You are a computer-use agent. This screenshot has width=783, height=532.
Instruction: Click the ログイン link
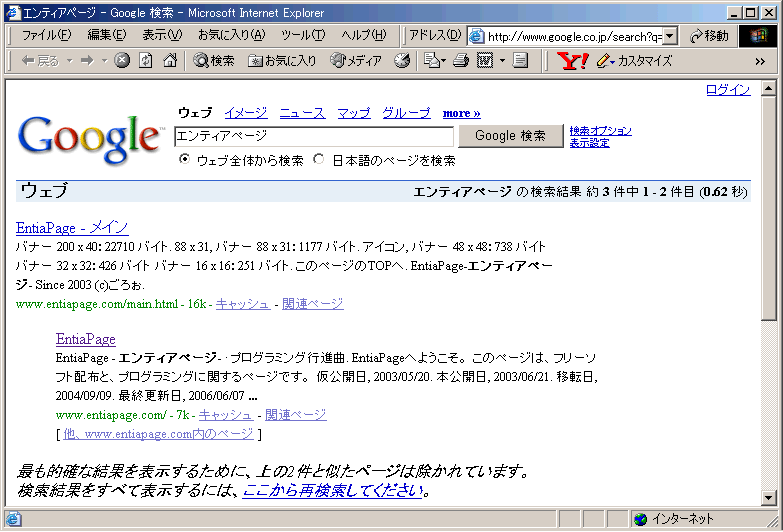(x=728, y=89)
